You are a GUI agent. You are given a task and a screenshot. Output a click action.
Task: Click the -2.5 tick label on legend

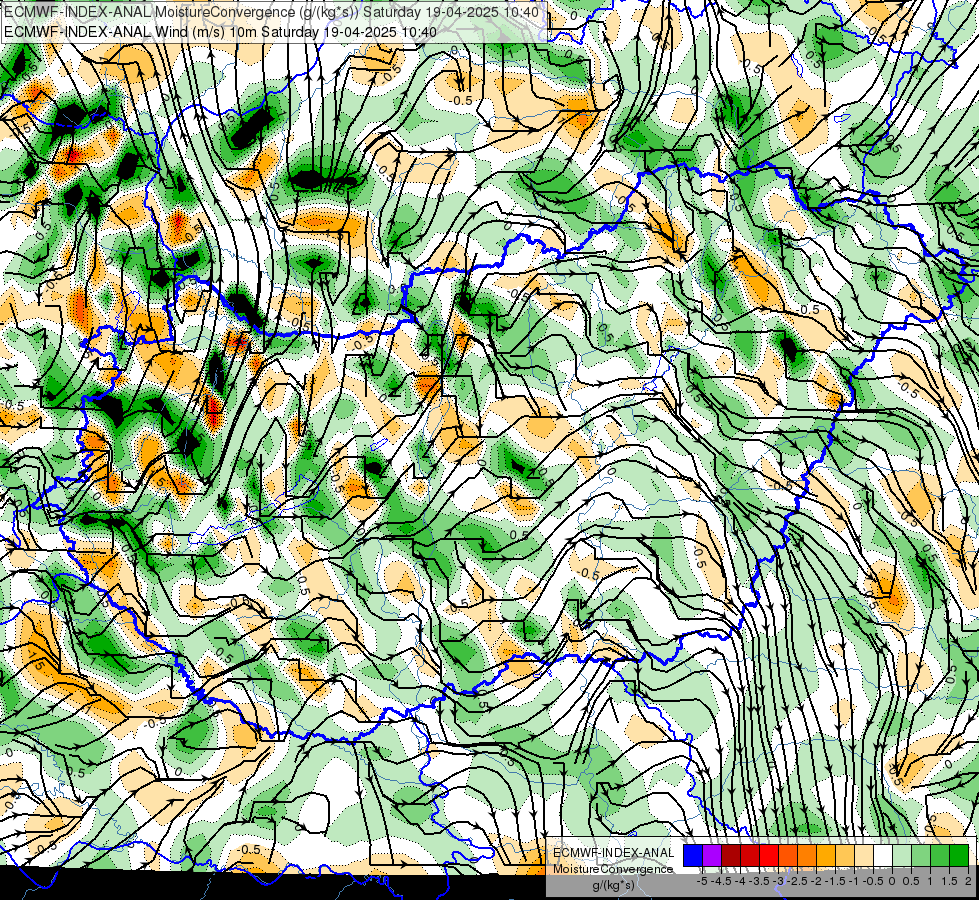point(797,881)
